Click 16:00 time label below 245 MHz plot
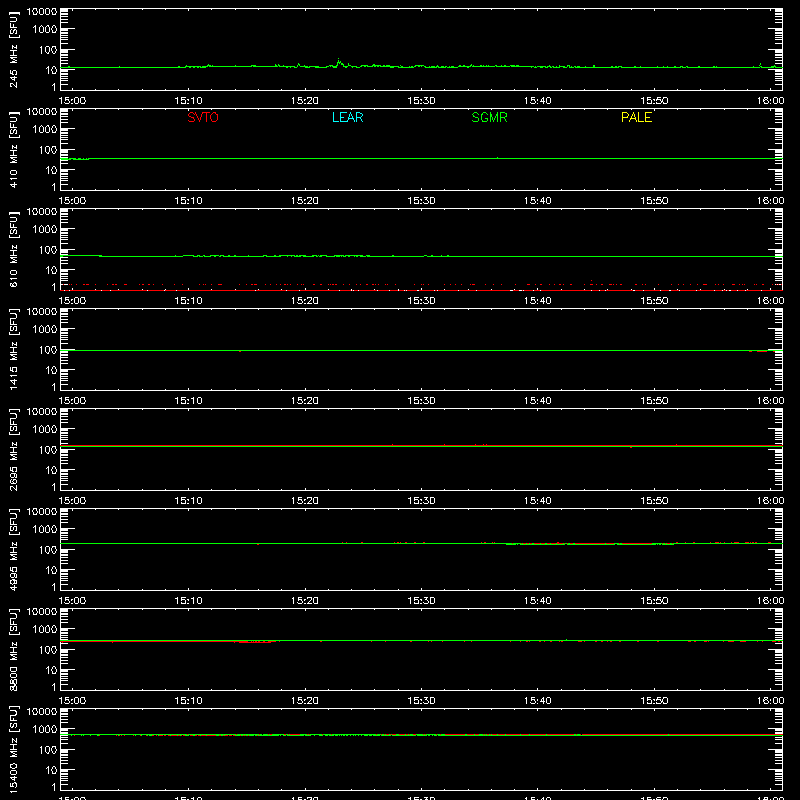The width and height of the screenshot is (800, 800). point(770,101)
